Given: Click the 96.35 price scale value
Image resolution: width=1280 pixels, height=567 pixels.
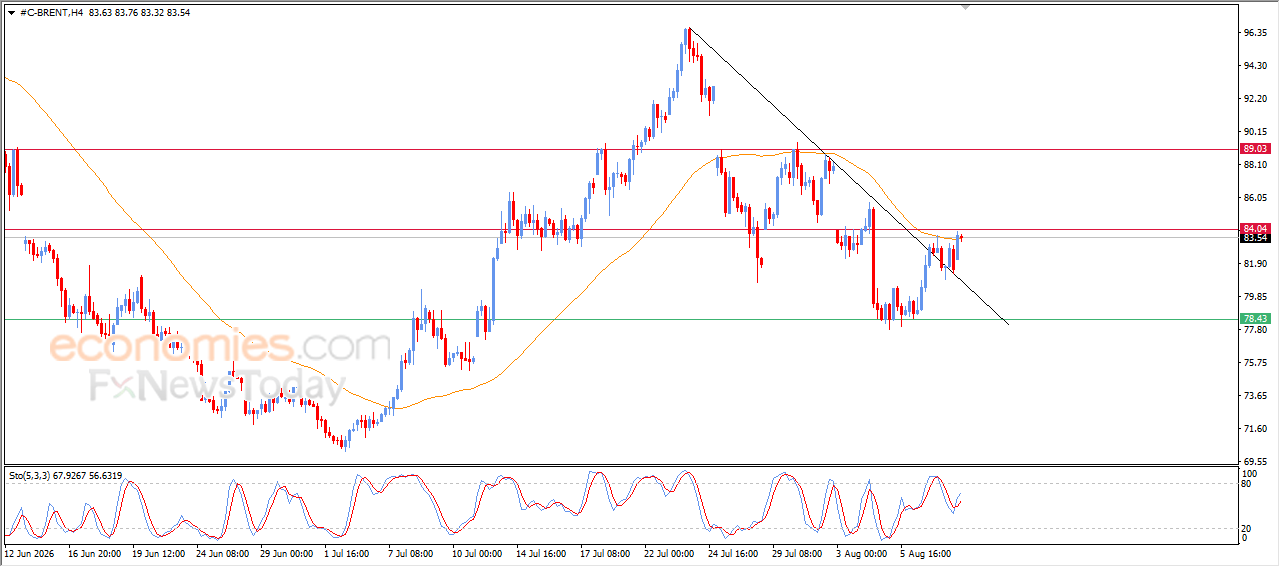Looking at the screenshot, I should click(1256, 33).
